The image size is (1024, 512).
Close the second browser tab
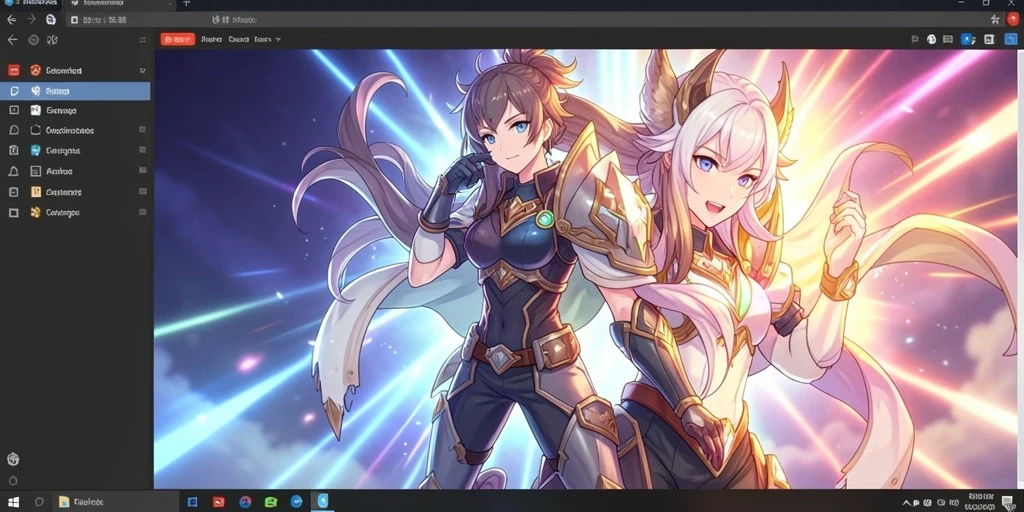pyautogui.click(x=170, y=4)
